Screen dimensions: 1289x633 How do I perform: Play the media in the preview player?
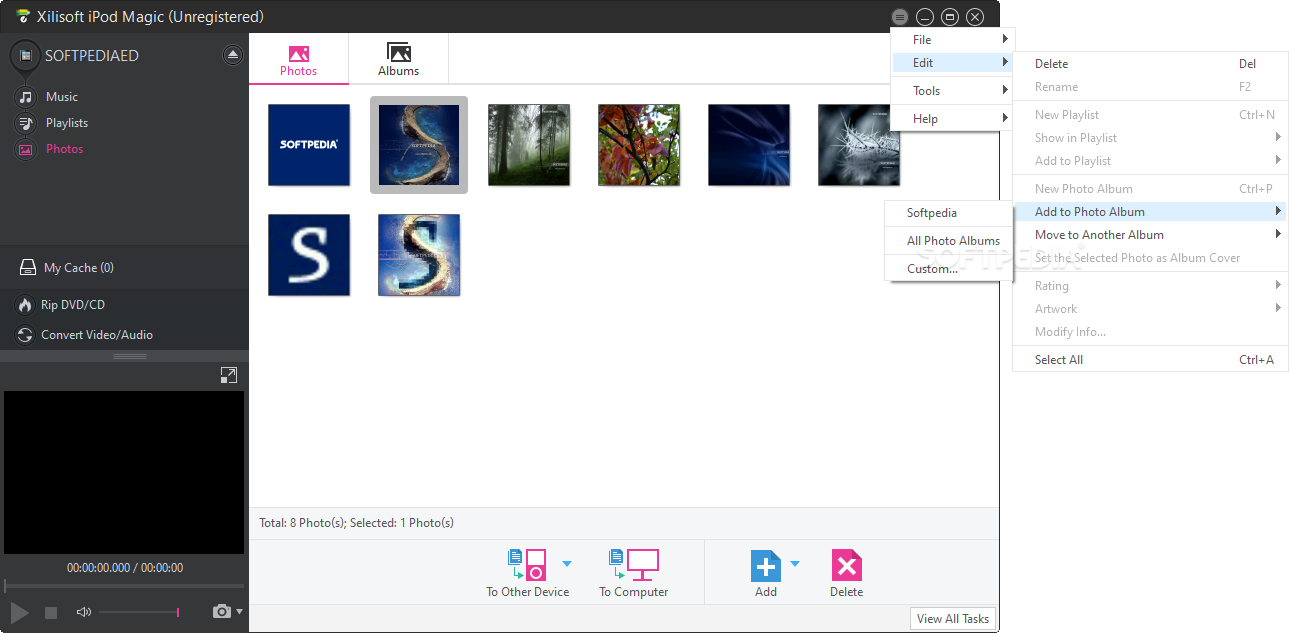[x=19, y=612]
